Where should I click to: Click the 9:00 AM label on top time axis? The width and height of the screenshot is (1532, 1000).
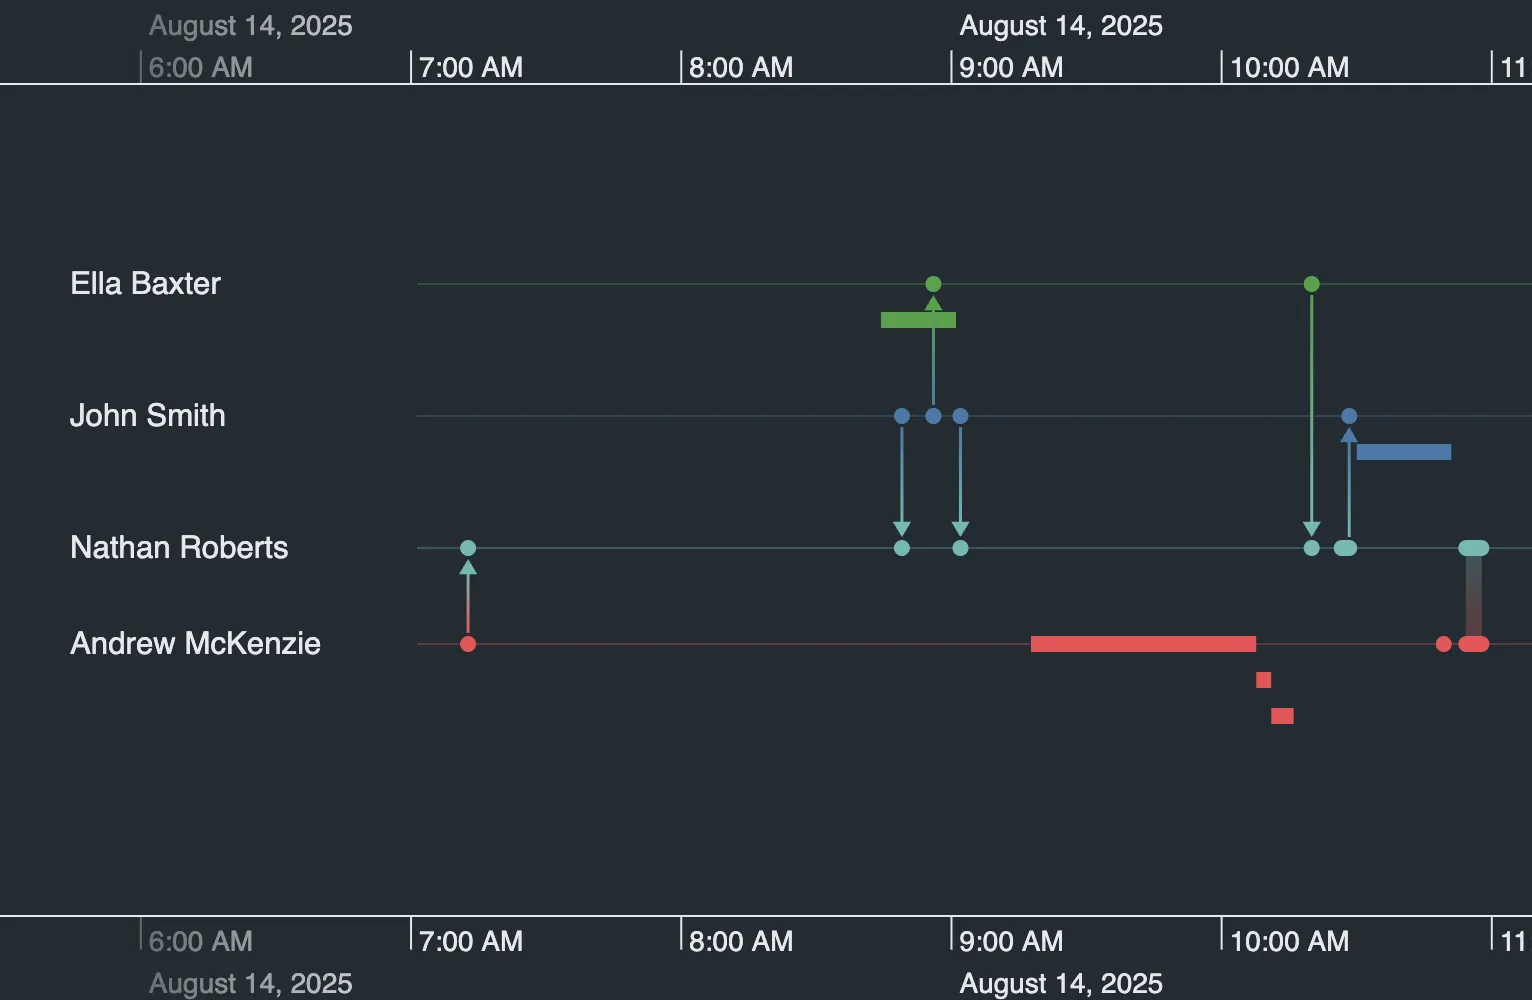coord(1011,67)
